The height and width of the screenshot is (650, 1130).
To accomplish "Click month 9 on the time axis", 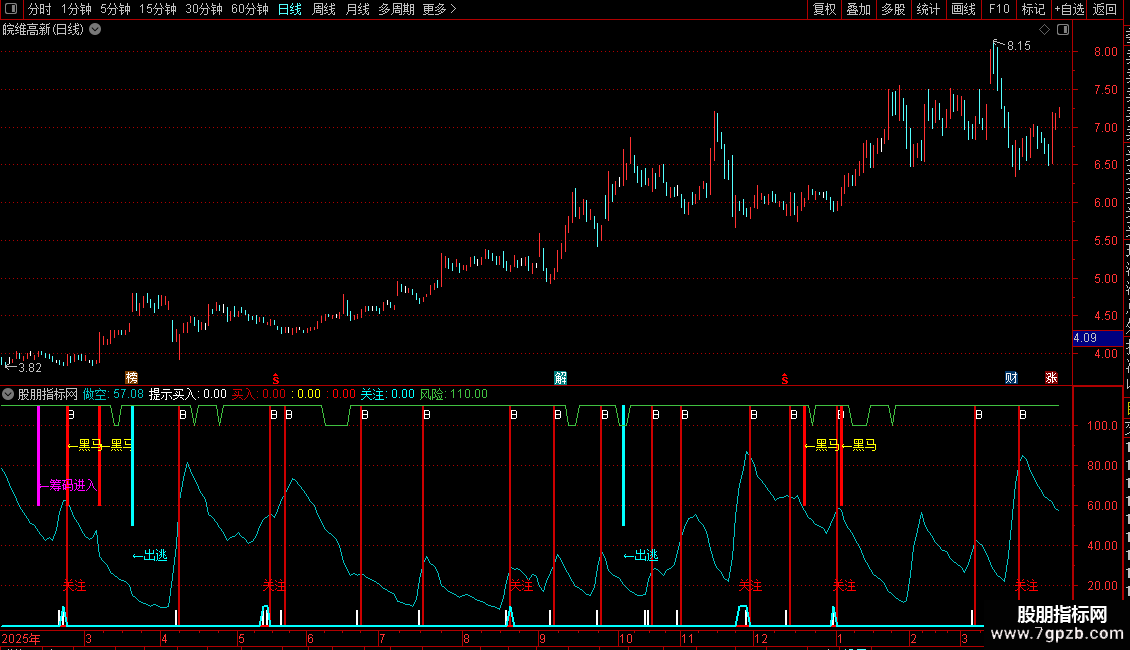I will click(x=542, y=639).
